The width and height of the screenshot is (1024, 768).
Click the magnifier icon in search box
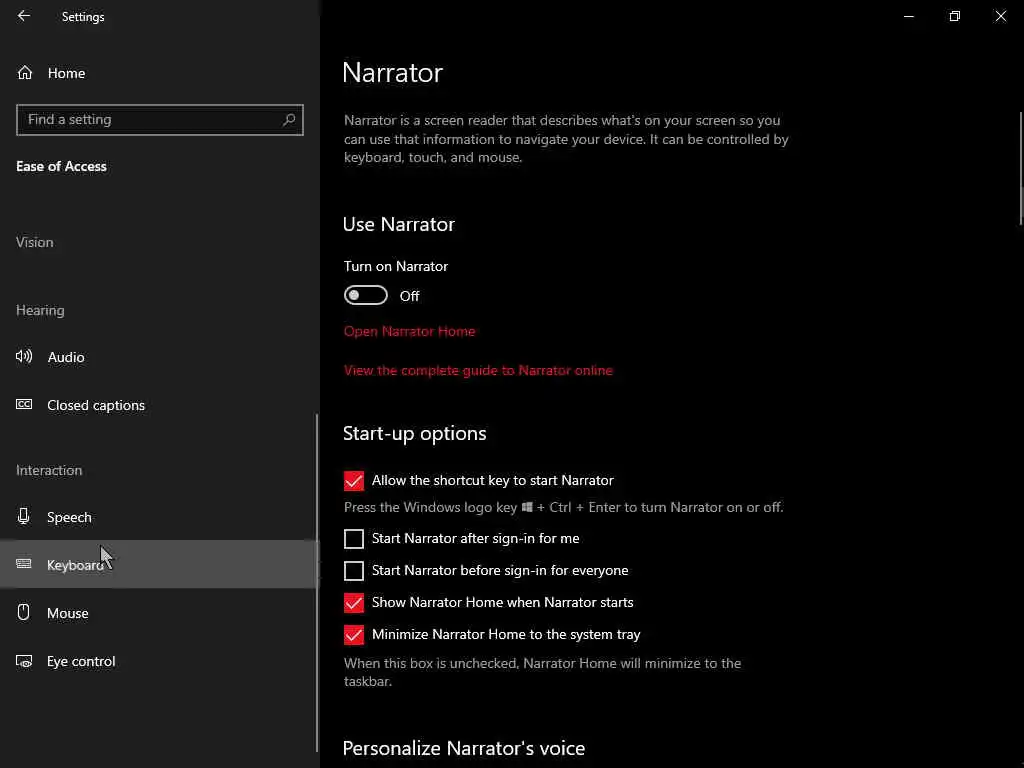click(x=289, y=120)
